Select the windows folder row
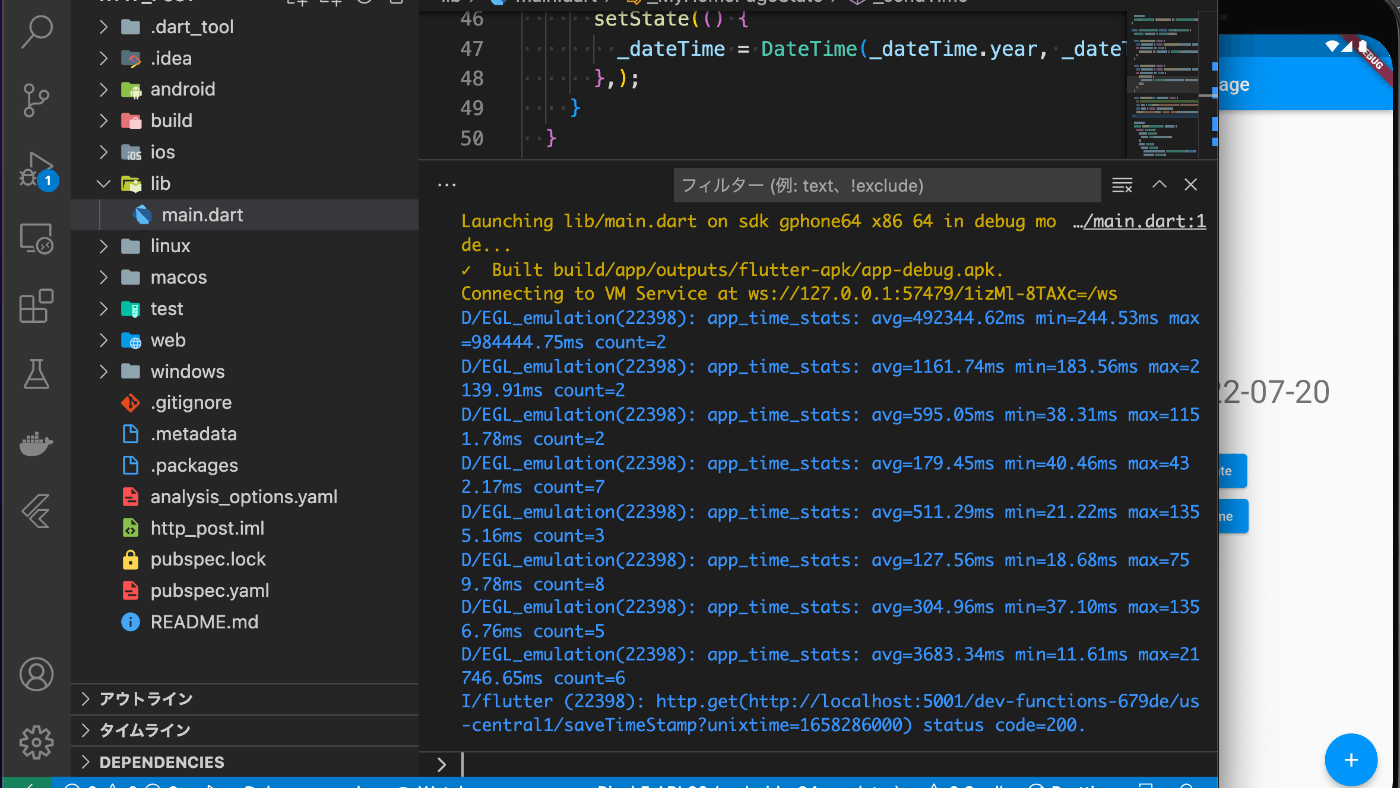 coord(245,371)
